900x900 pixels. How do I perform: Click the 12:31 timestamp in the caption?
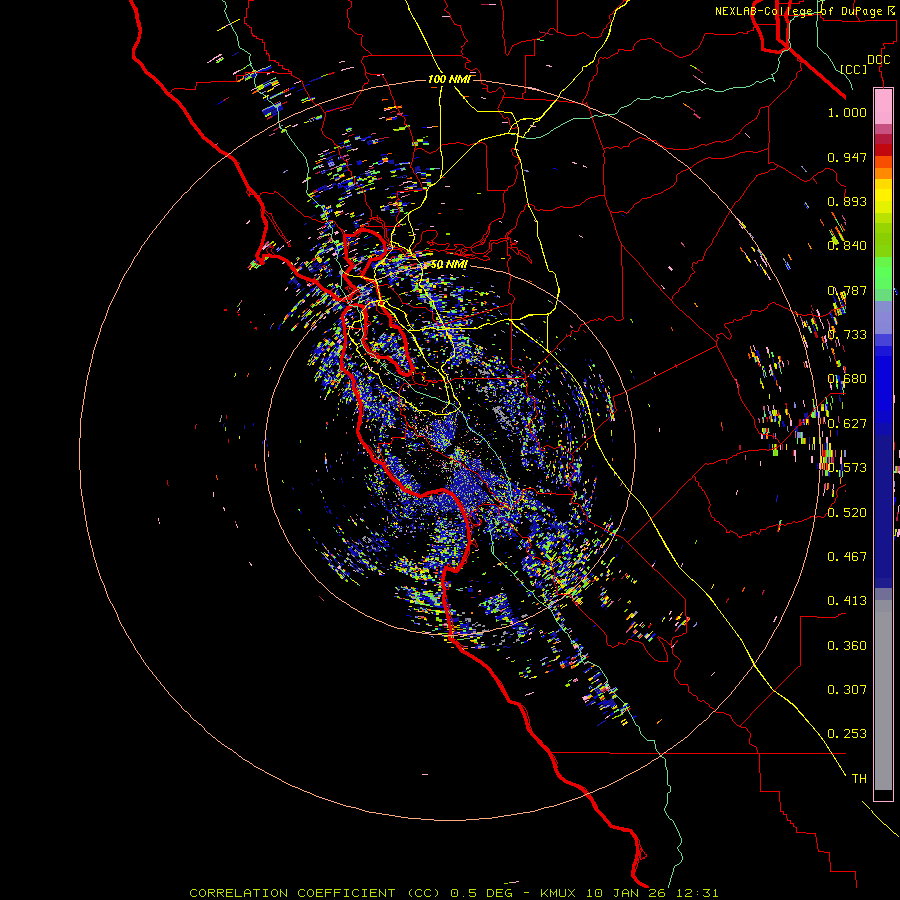[x=696, y=893]
